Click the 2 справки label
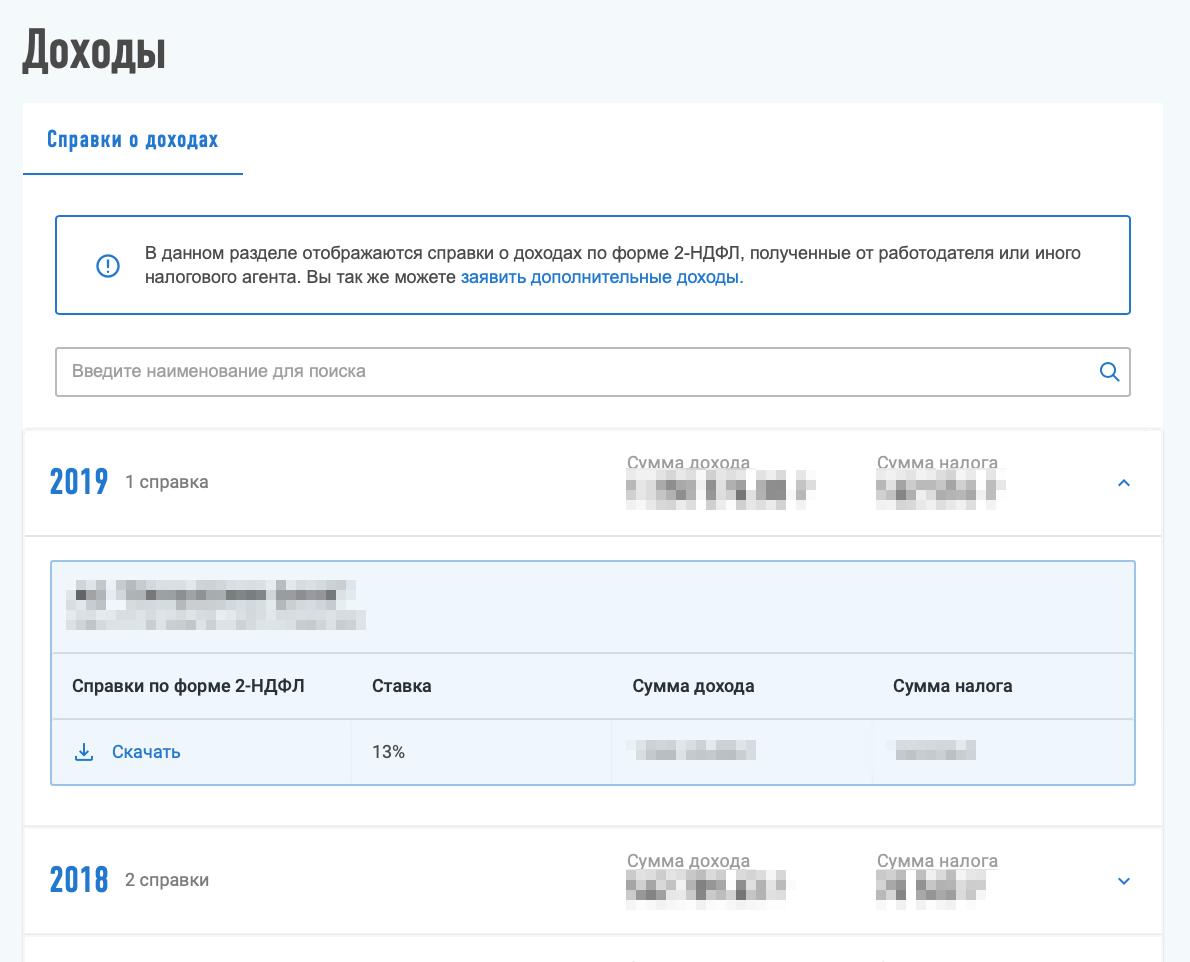The height and width of the screenshot is (962, 1190). pyautogui.click(x=166, y=880)
